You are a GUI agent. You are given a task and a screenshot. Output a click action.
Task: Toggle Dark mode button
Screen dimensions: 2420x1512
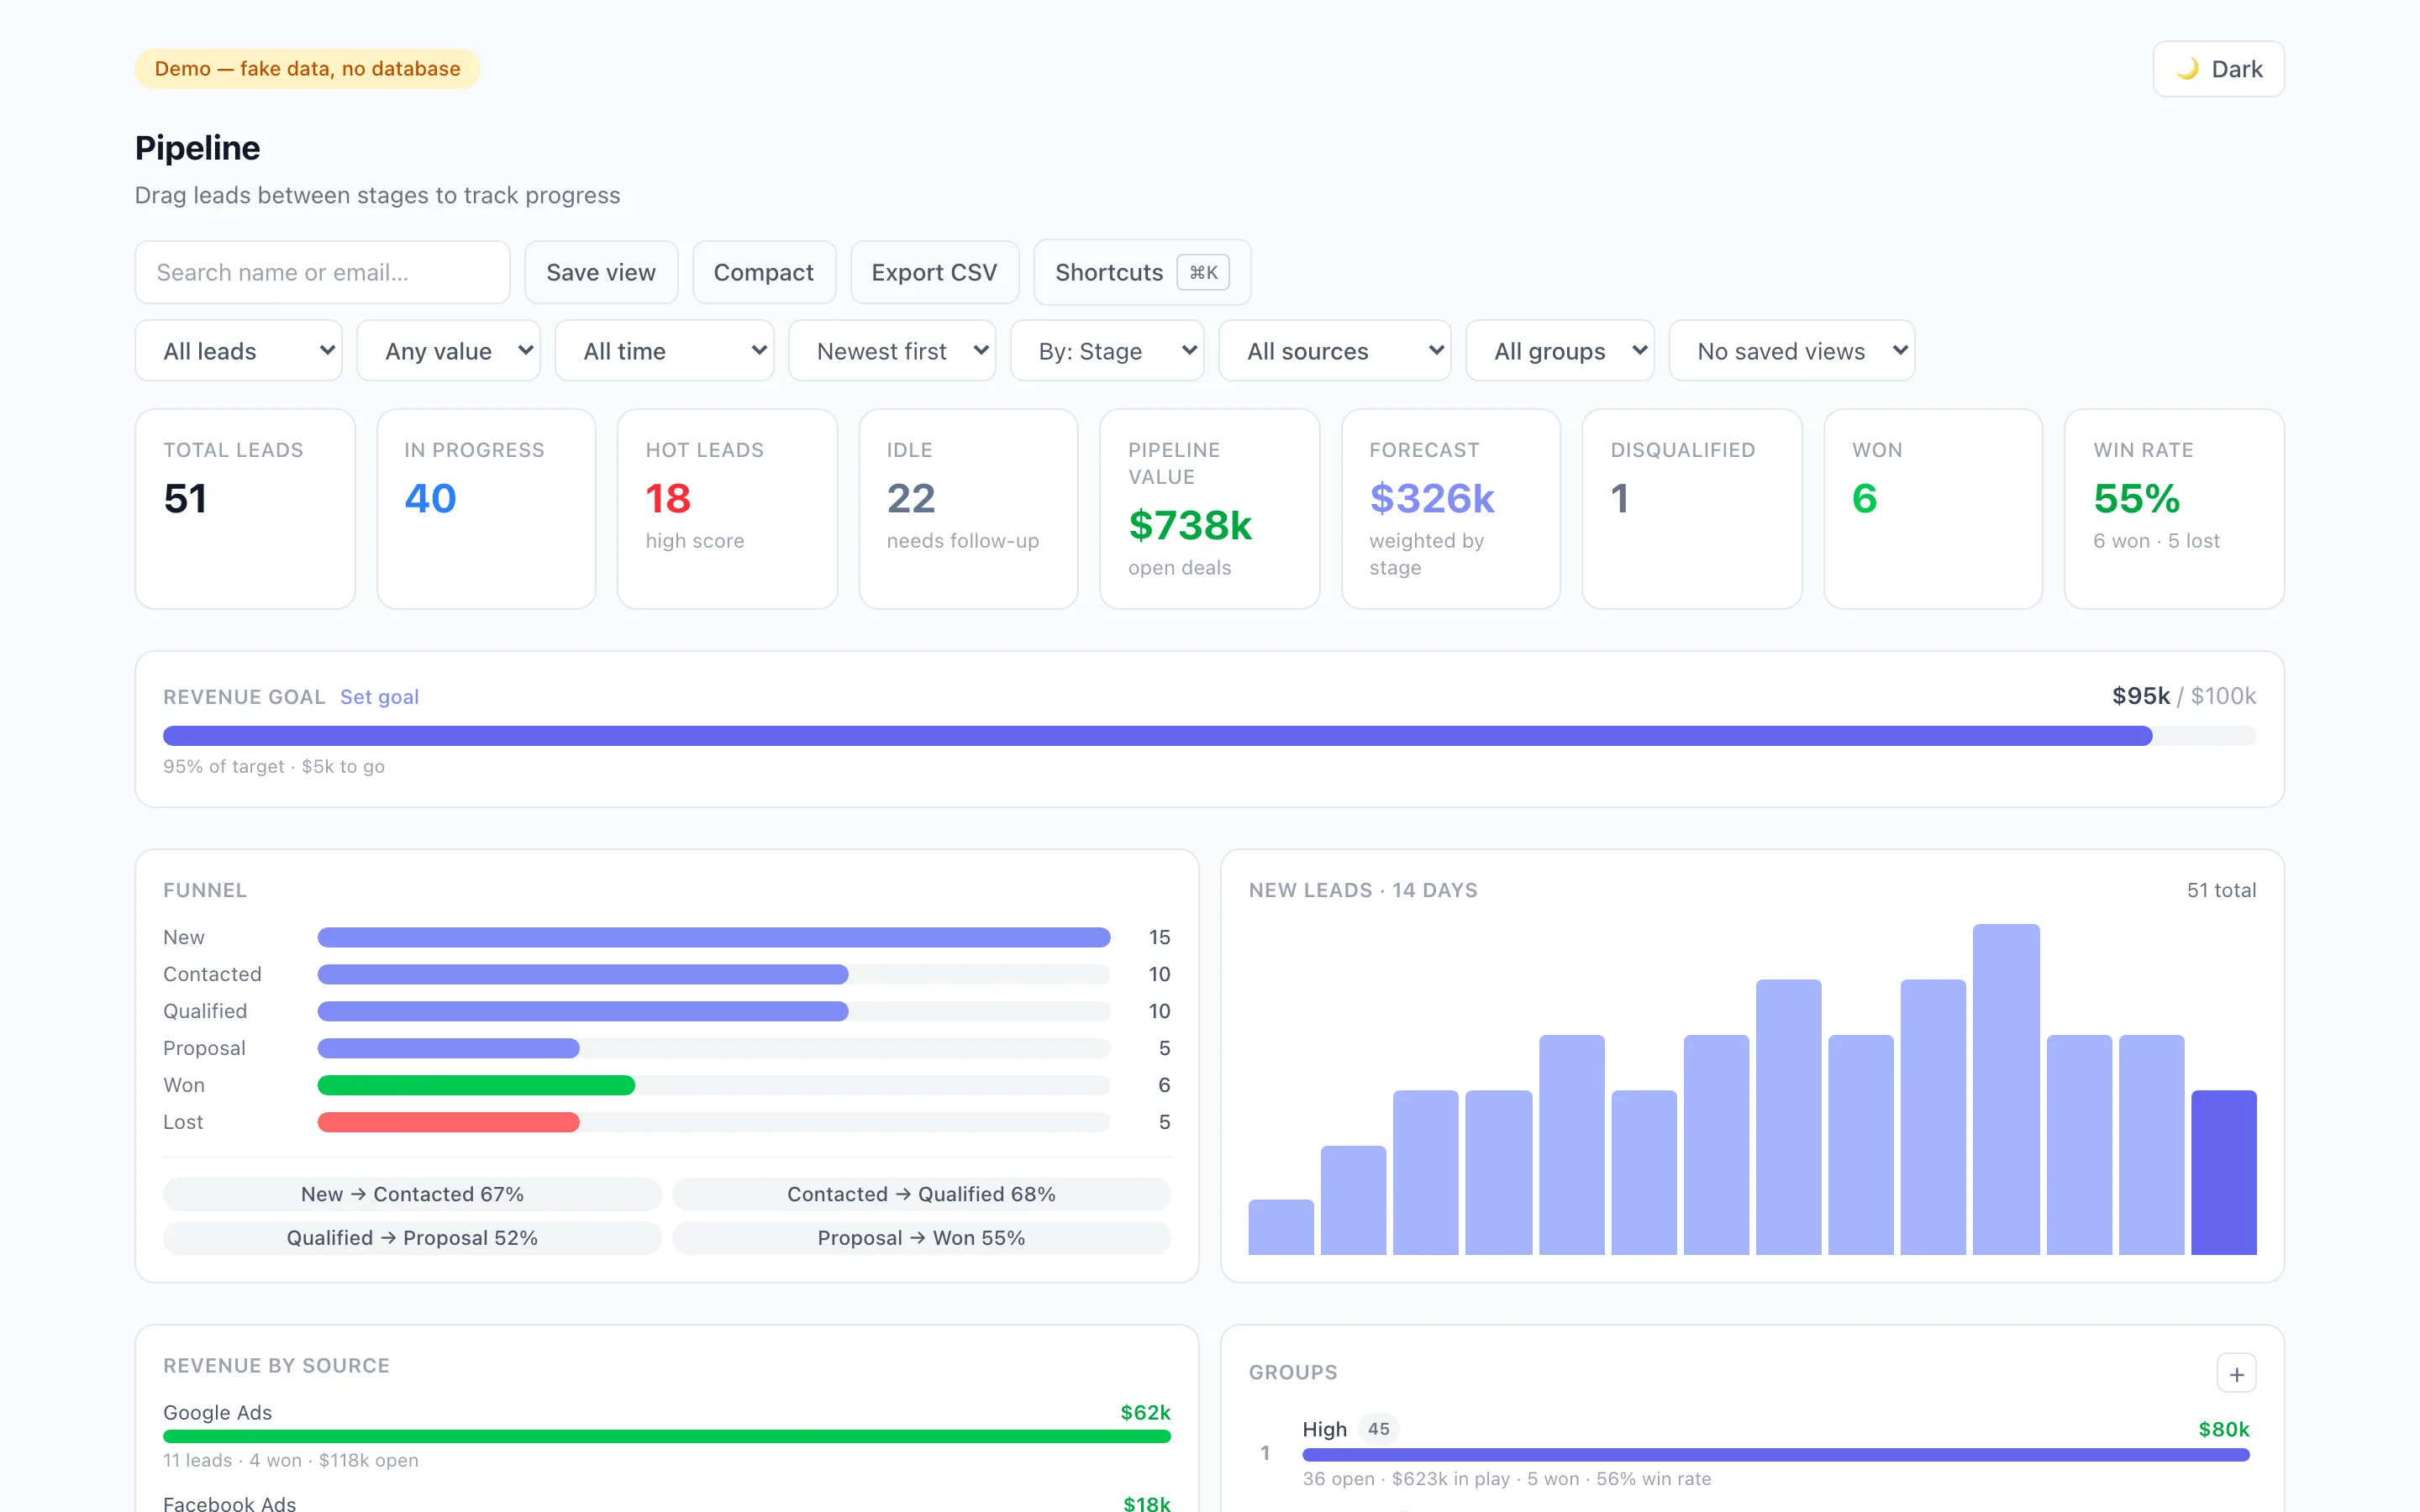point(2218,69)
